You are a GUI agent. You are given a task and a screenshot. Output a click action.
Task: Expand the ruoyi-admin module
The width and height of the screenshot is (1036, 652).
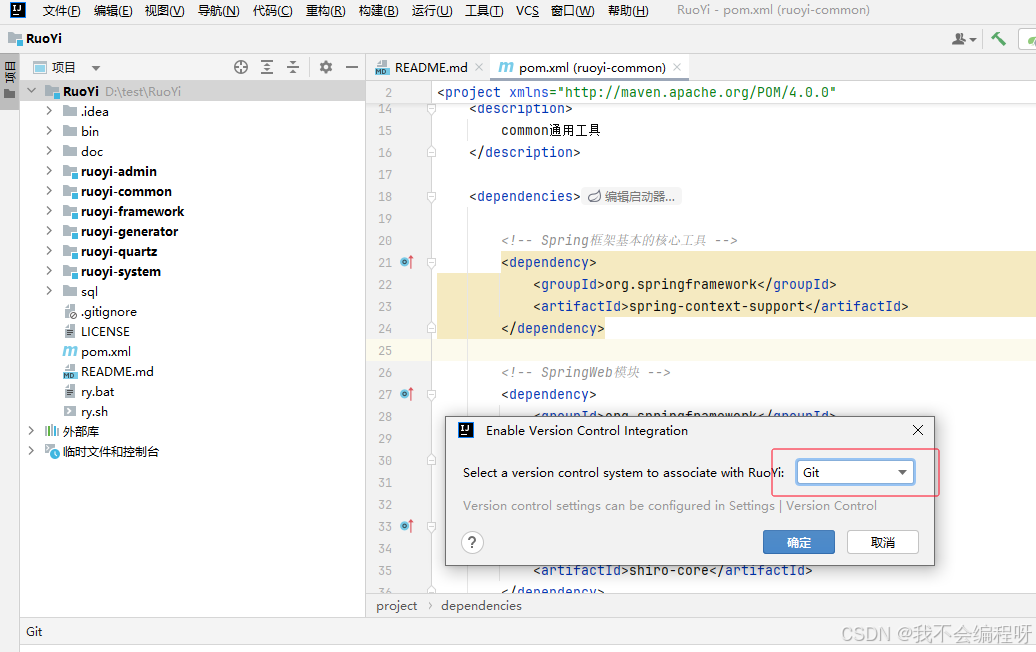[x=49, y=171]
